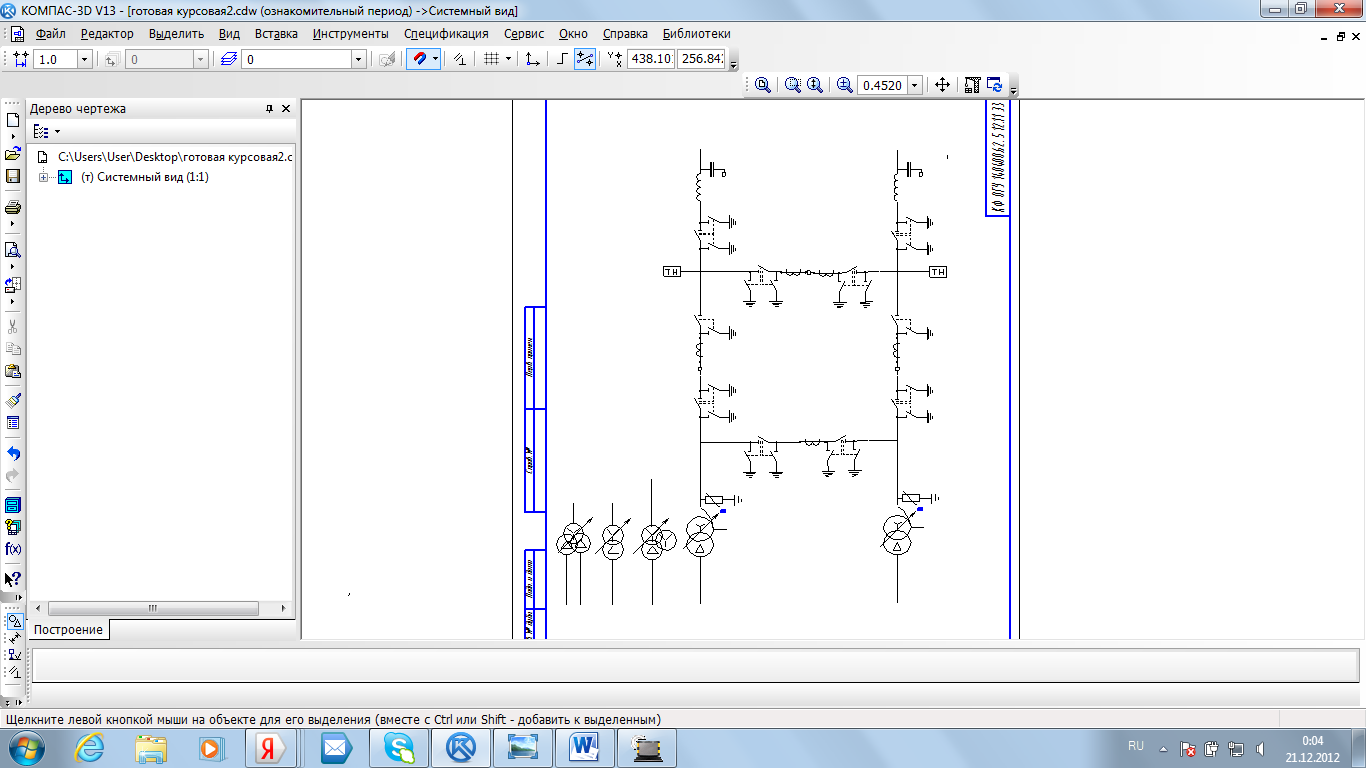
Task: Click the layers state icon
Action: click(x=229, y=60)
